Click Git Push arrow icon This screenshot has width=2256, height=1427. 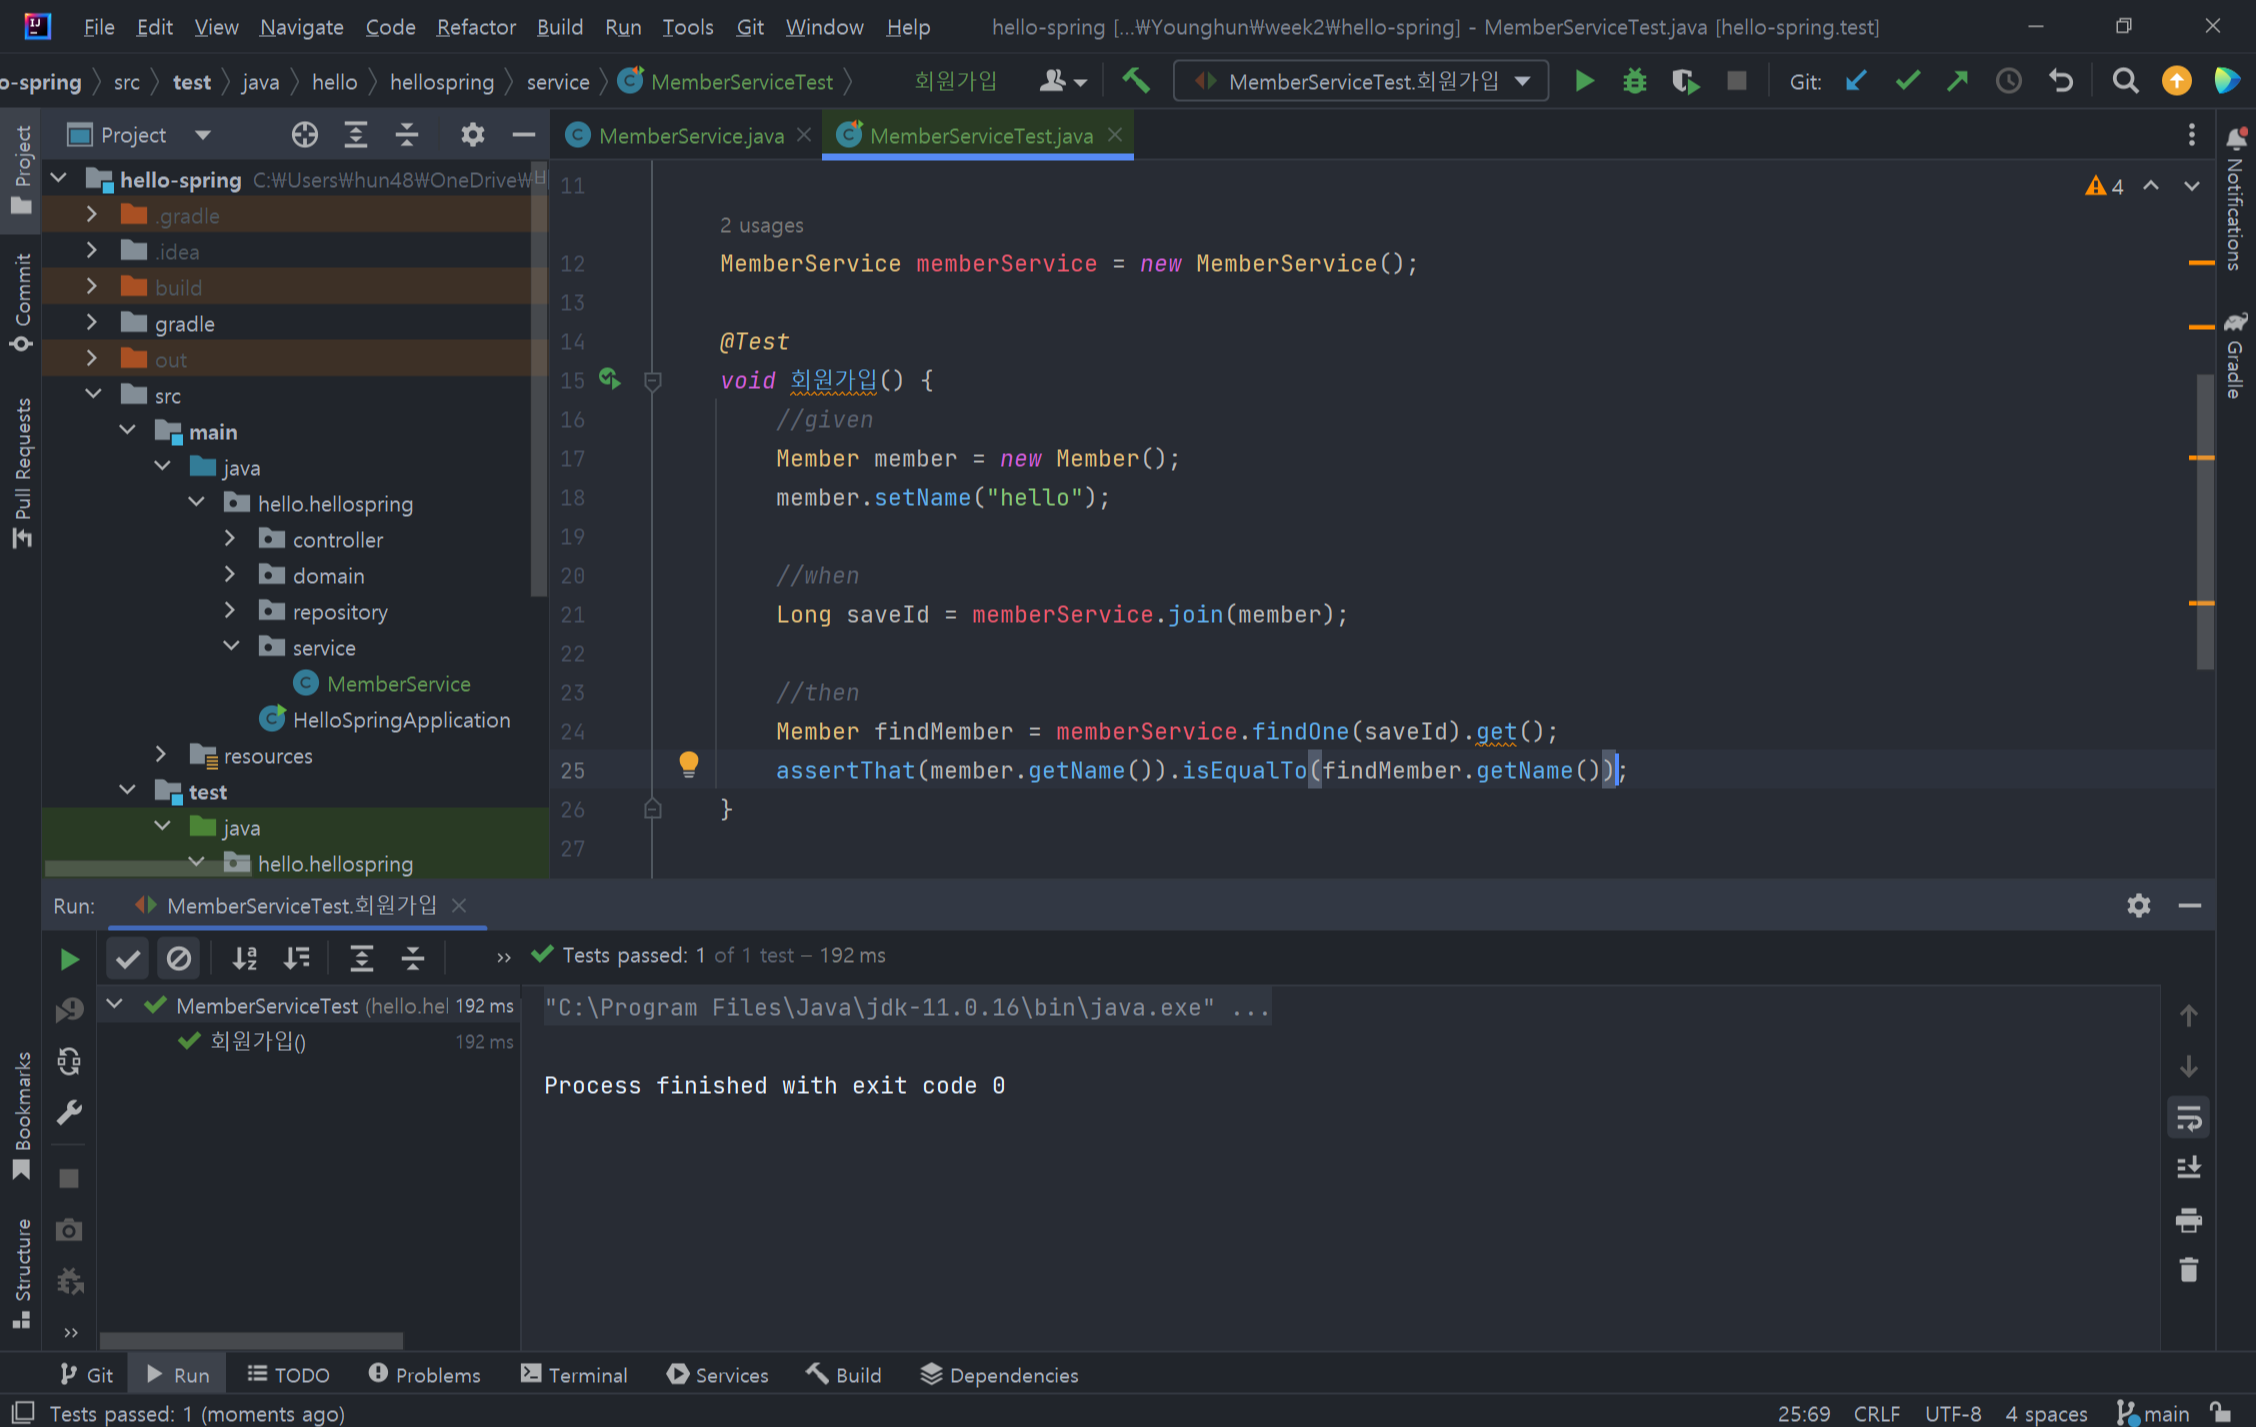pos(1957,81)
